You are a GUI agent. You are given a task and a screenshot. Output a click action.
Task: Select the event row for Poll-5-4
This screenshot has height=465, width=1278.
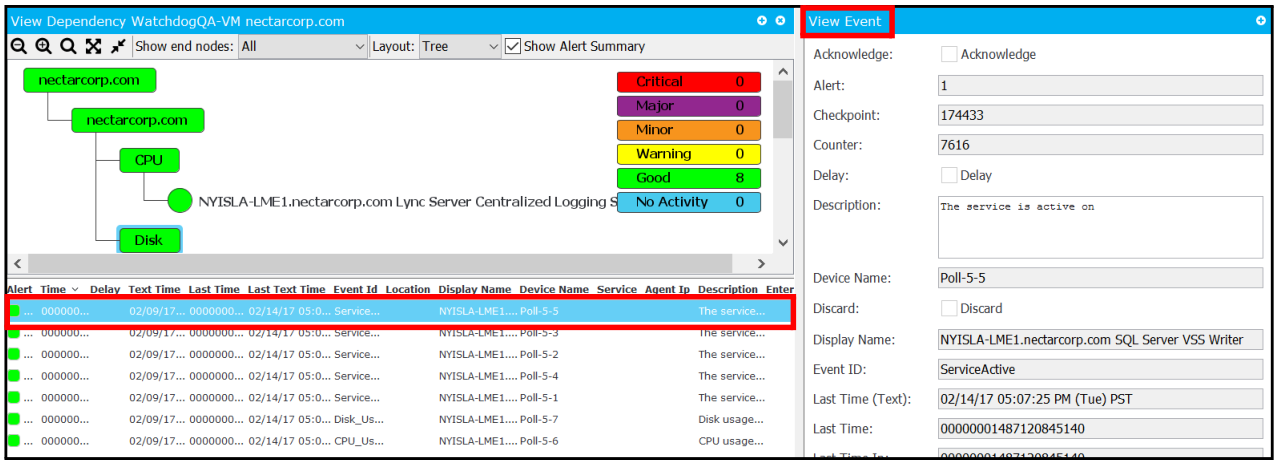click(400, 376)
